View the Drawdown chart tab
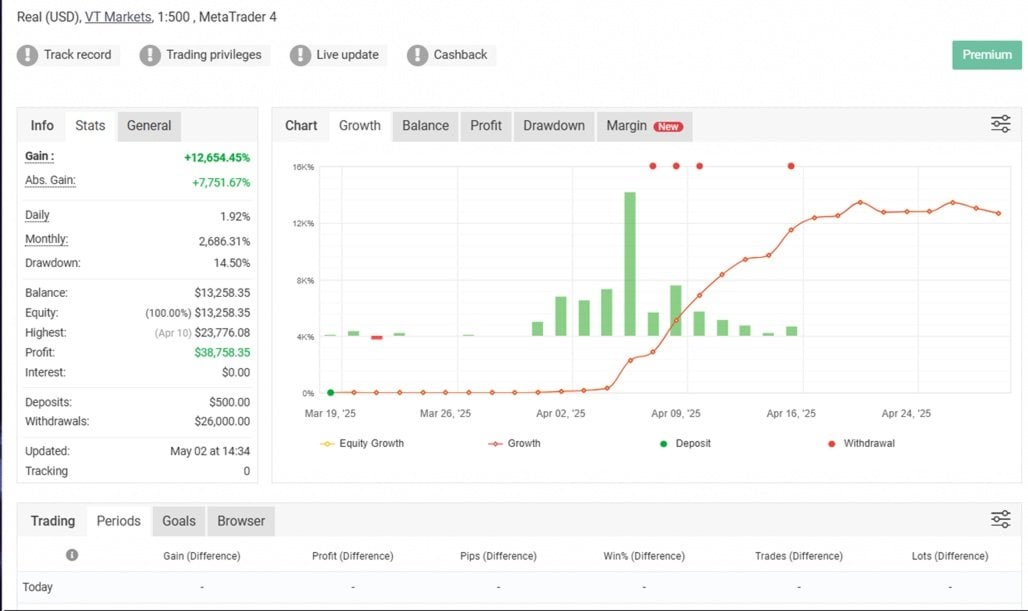This screenshot has width=1028, height=611. tap(554, 125)
